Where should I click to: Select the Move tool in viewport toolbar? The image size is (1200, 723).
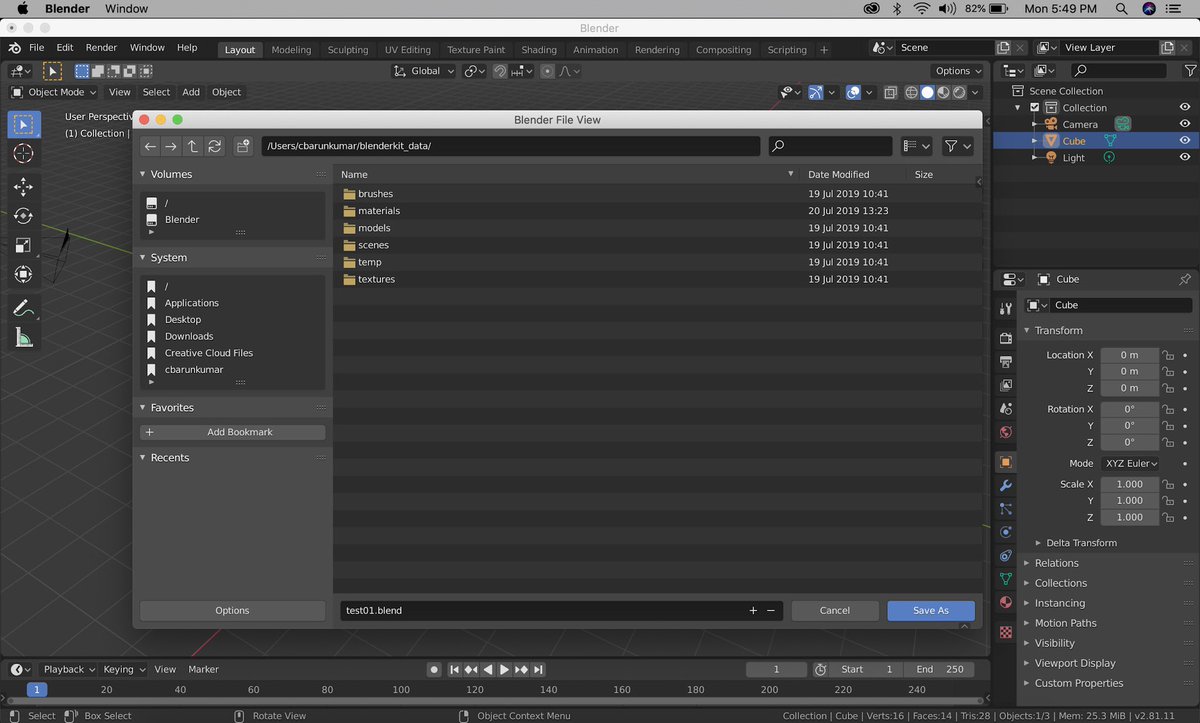tap(23, 187)
